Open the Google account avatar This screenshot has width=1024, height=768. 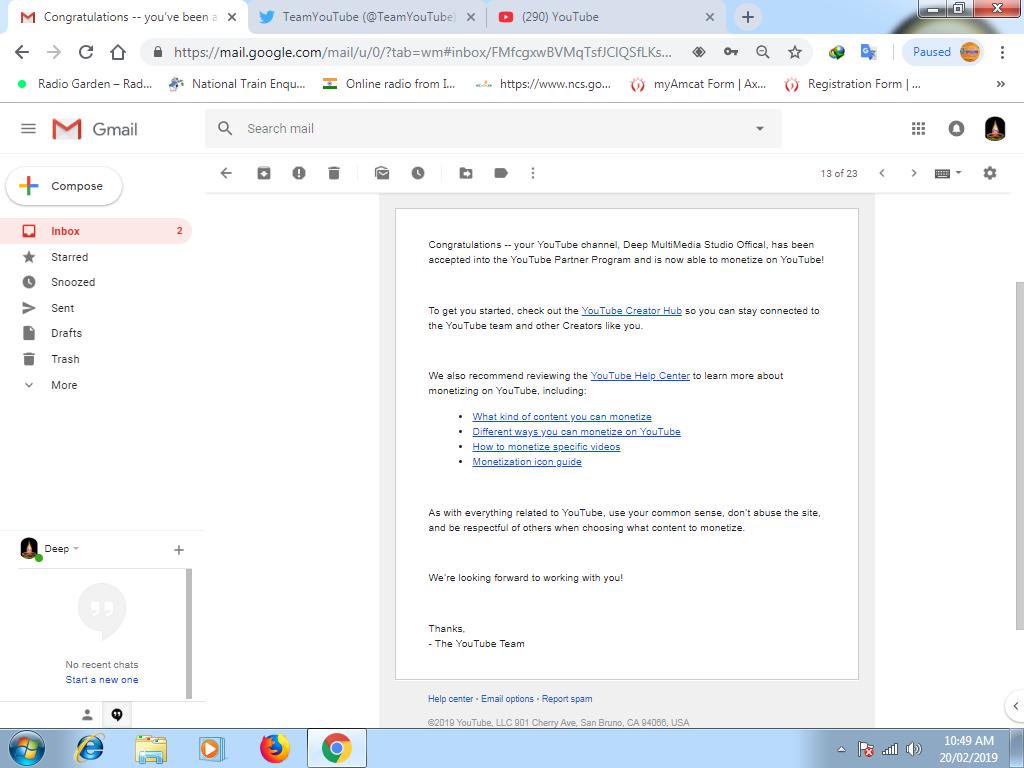[x=995, y=129]
